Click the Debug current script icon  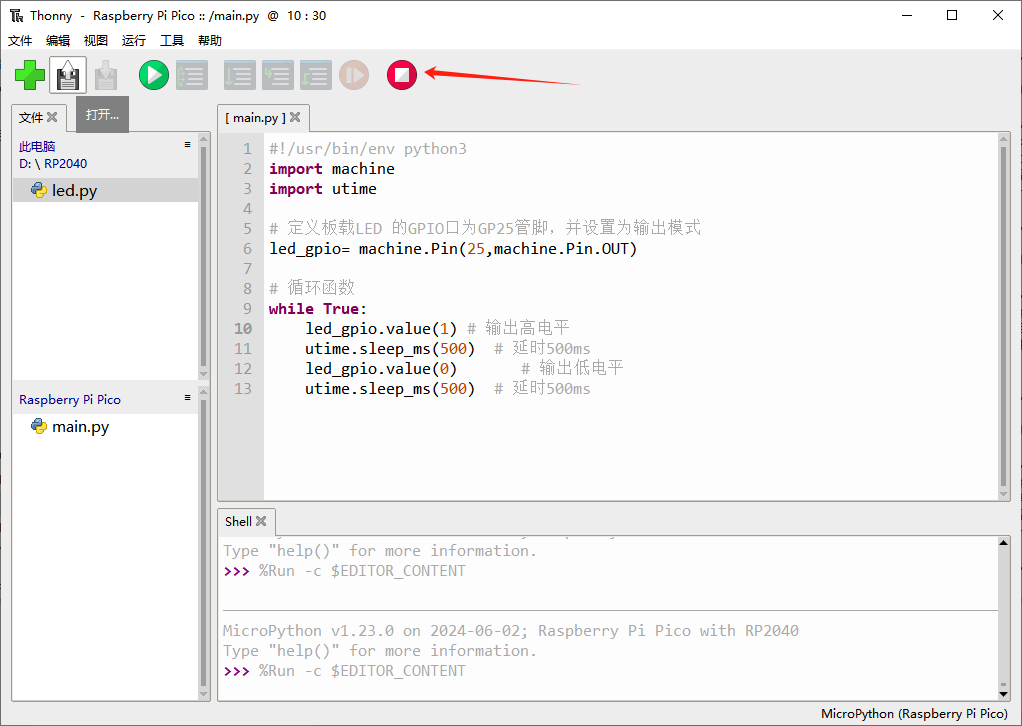coord(192,75)
